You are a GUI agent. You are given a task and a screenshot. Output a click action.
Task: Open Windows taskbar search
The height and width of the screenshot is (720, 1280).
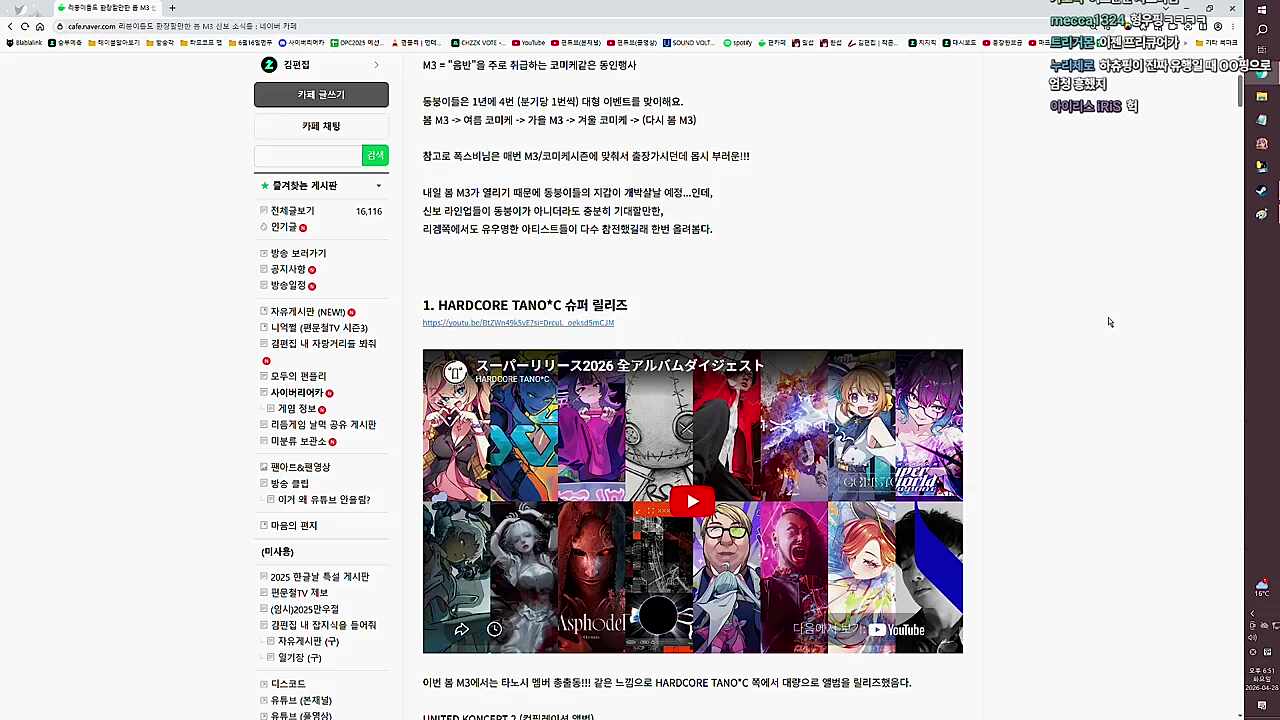[x=1262, y=30]
